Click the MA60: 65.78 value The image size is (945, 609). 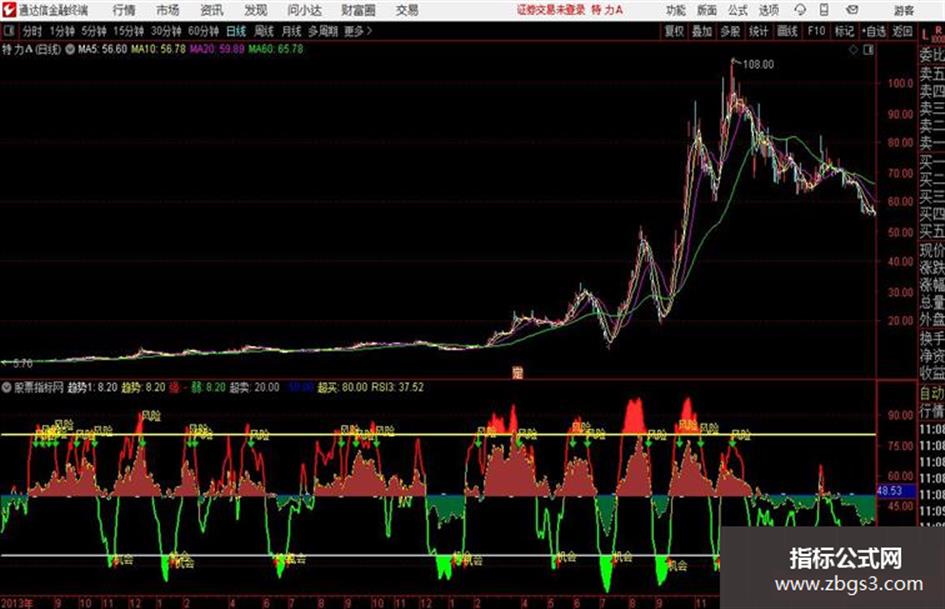[276, 49]
